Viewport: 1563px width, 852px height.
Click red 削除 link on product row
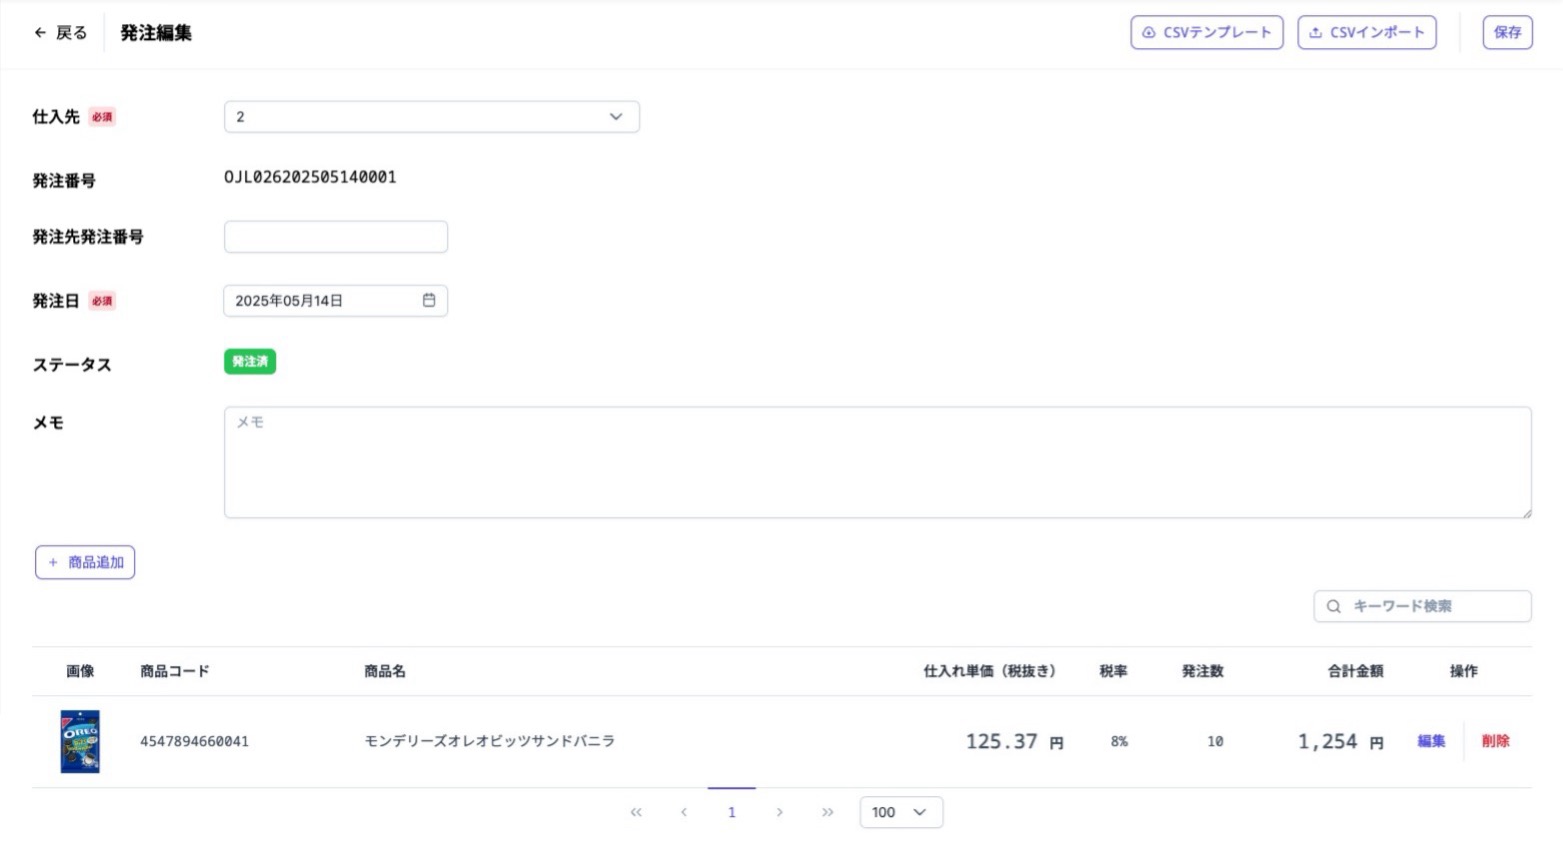click(x=1495, y=741)
